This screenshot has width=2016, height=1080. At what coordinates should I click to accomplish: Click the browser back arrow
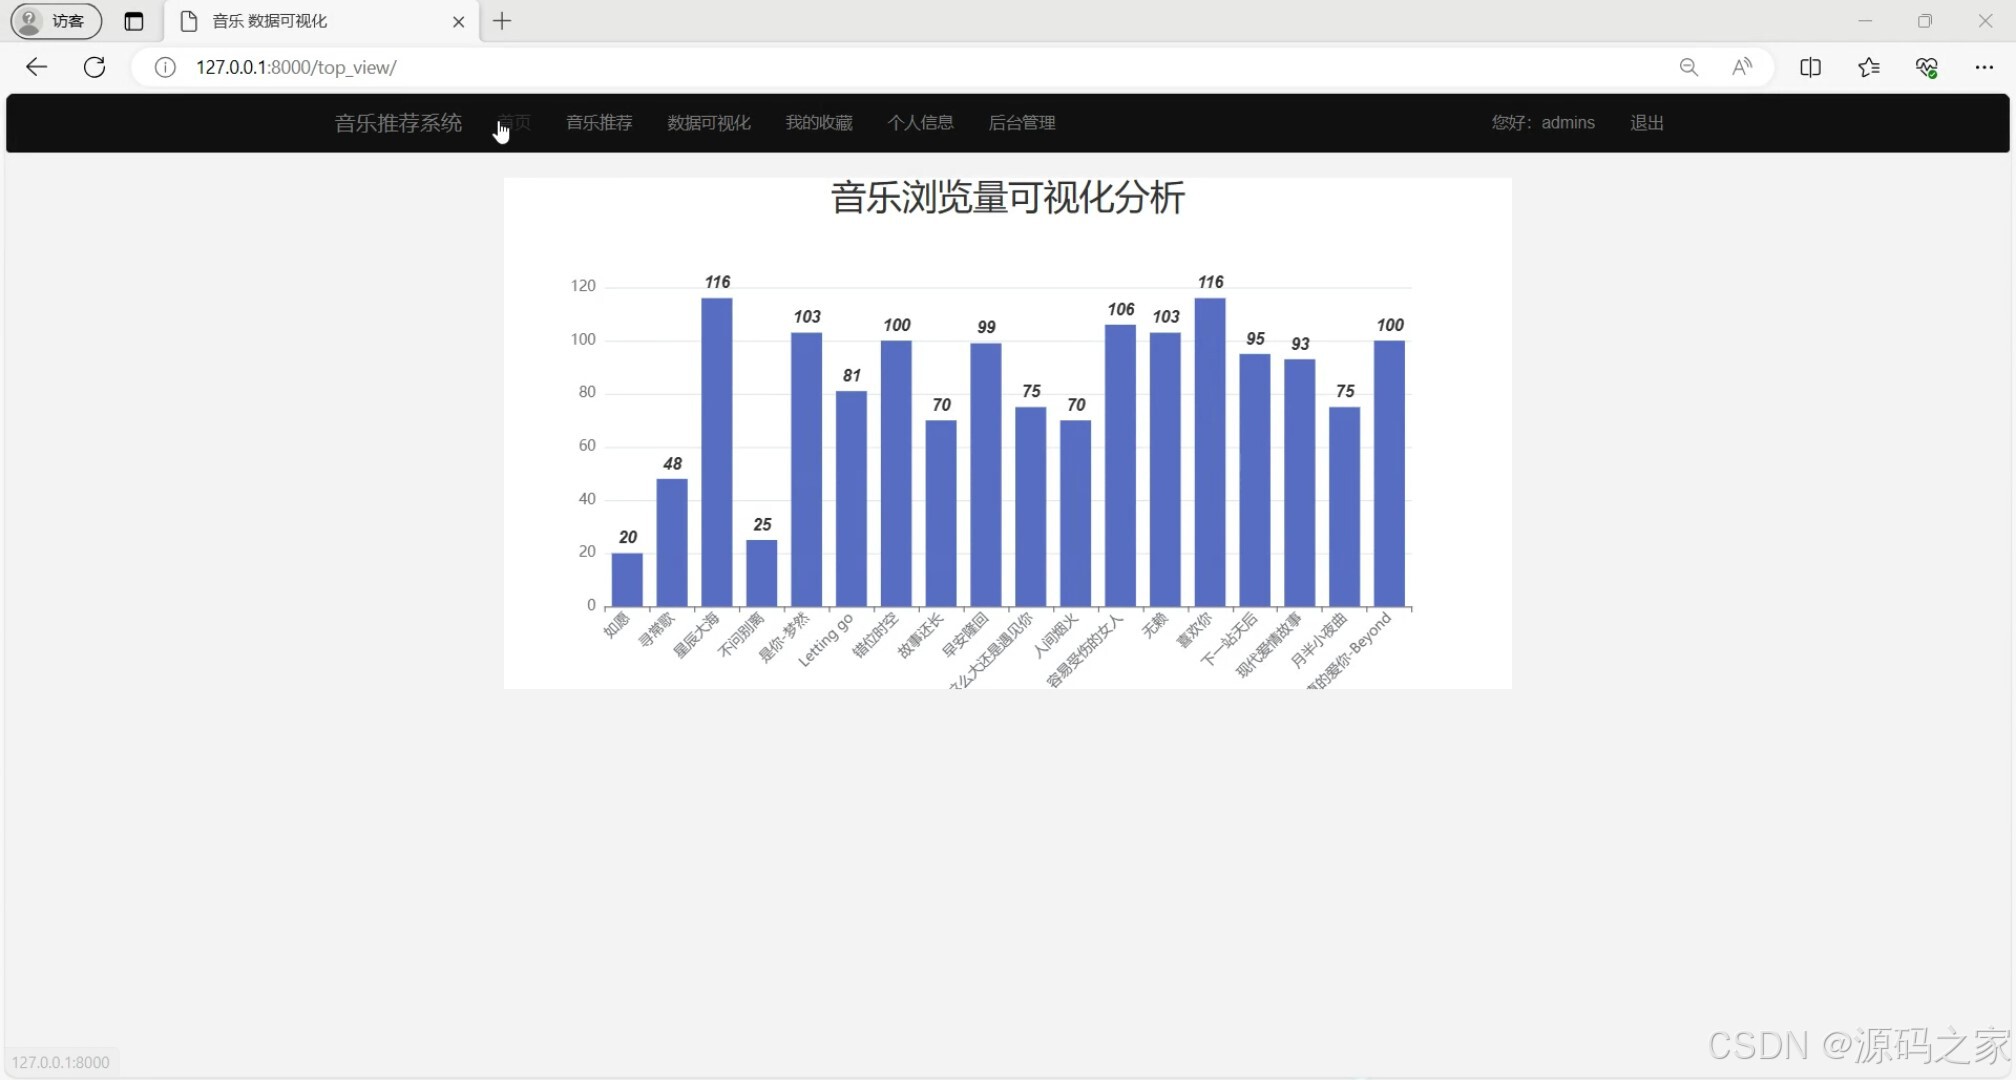tap(37, 67)
